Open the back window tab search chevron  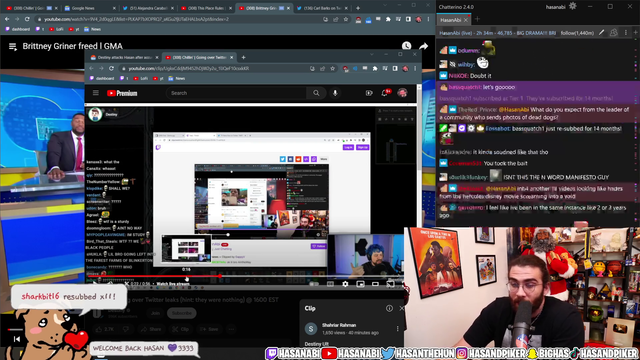point(385,5)
